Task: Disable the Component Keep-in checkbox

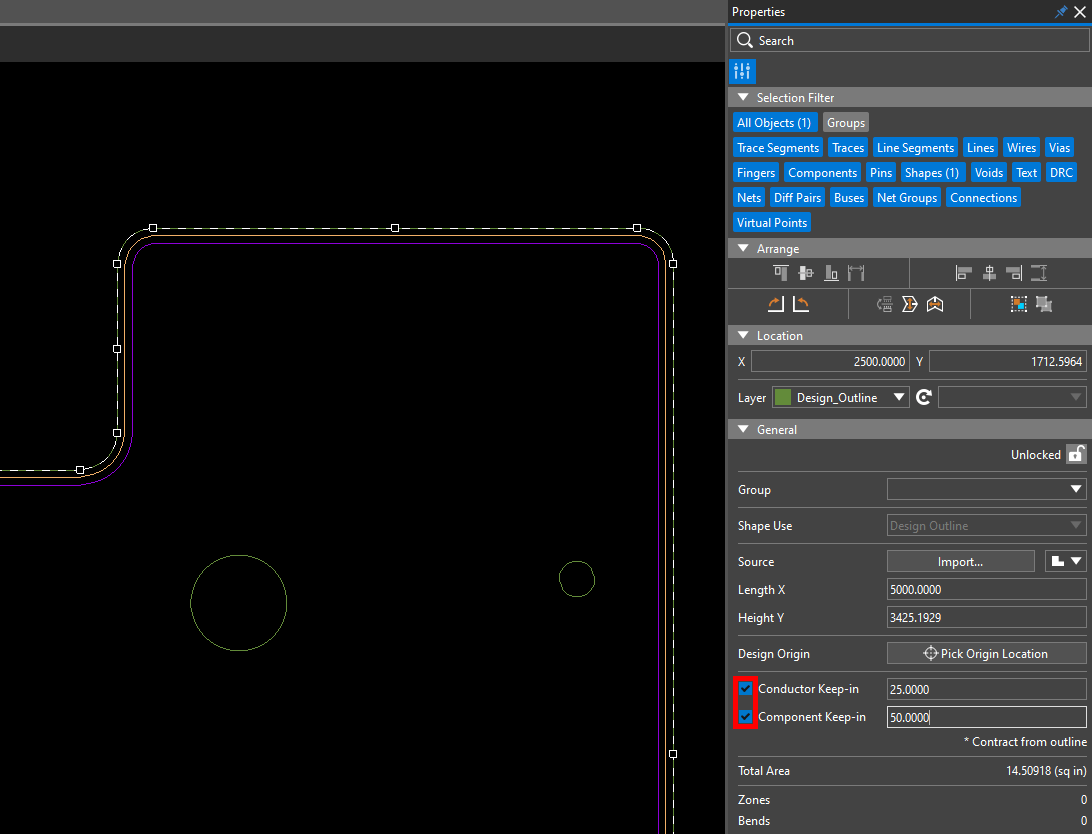Action: [x=745, y=717]
